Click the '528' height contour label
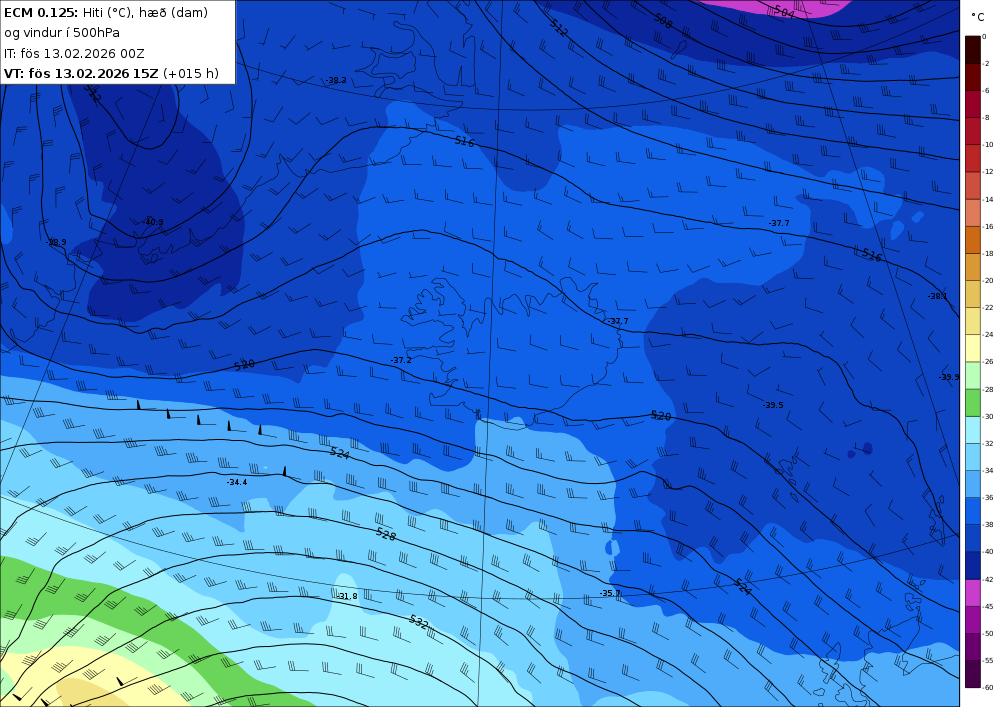Screen dimensions: 1000x707 pos(386,534)
